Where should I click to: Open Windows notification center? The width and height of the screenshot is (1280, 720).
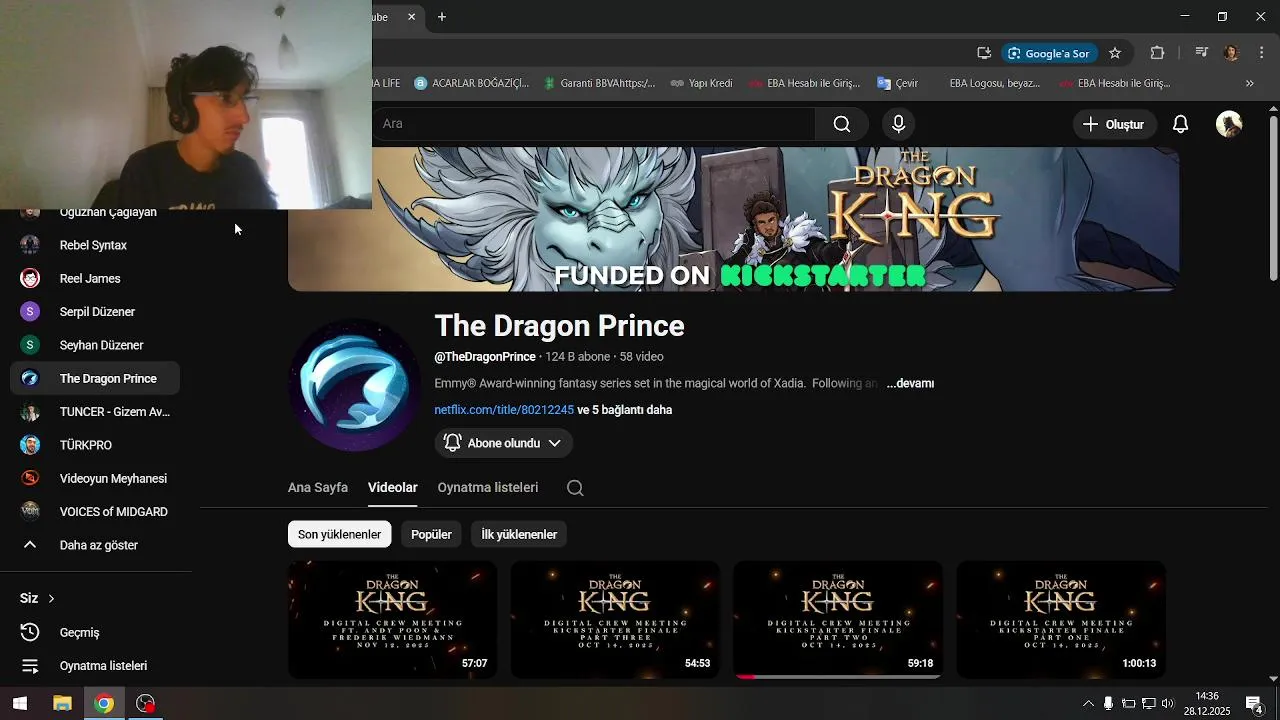click(x=1254, y=704)
